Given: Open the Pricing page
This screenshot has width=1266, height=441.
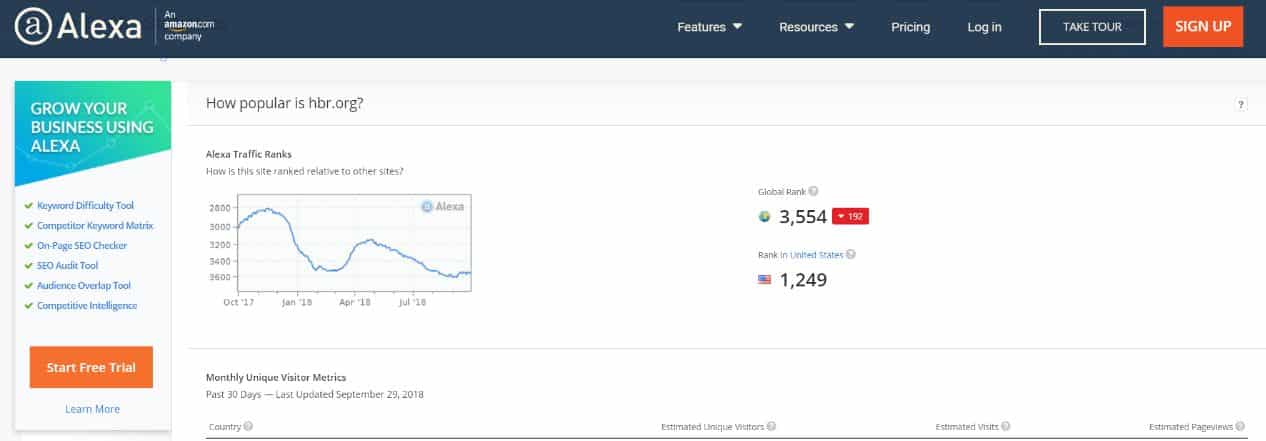Looking at the screenshot, I should pos(910,27).
